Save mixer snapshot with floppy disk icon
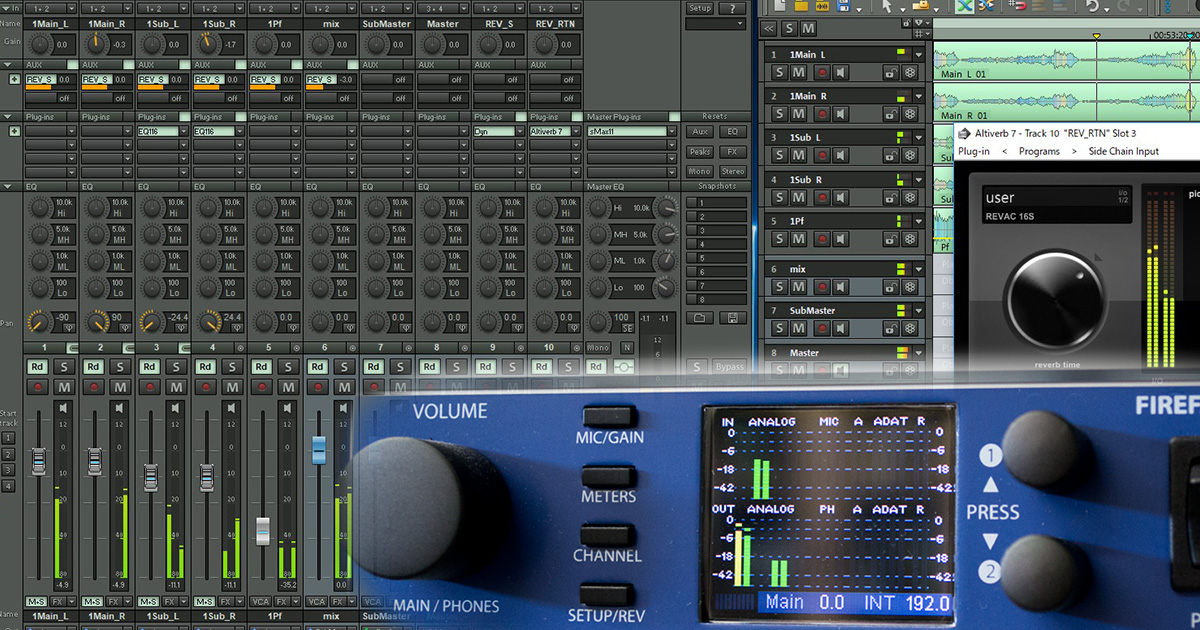 733,318
